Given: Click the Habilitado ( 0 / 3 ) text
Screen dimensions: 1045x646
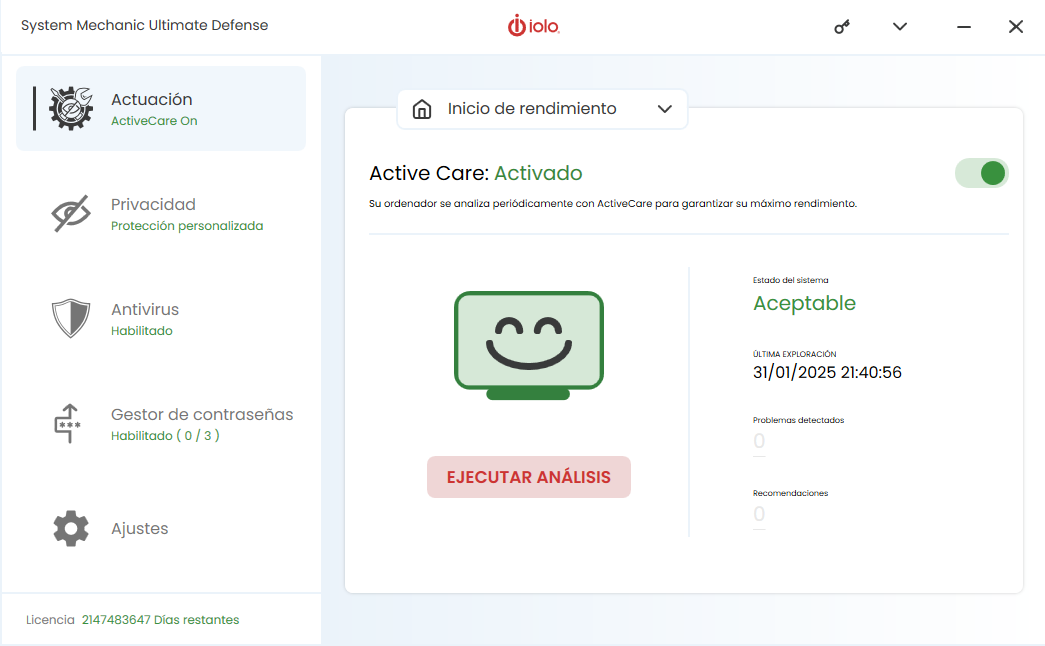Looking at the screenshot, I should point(165,435).
